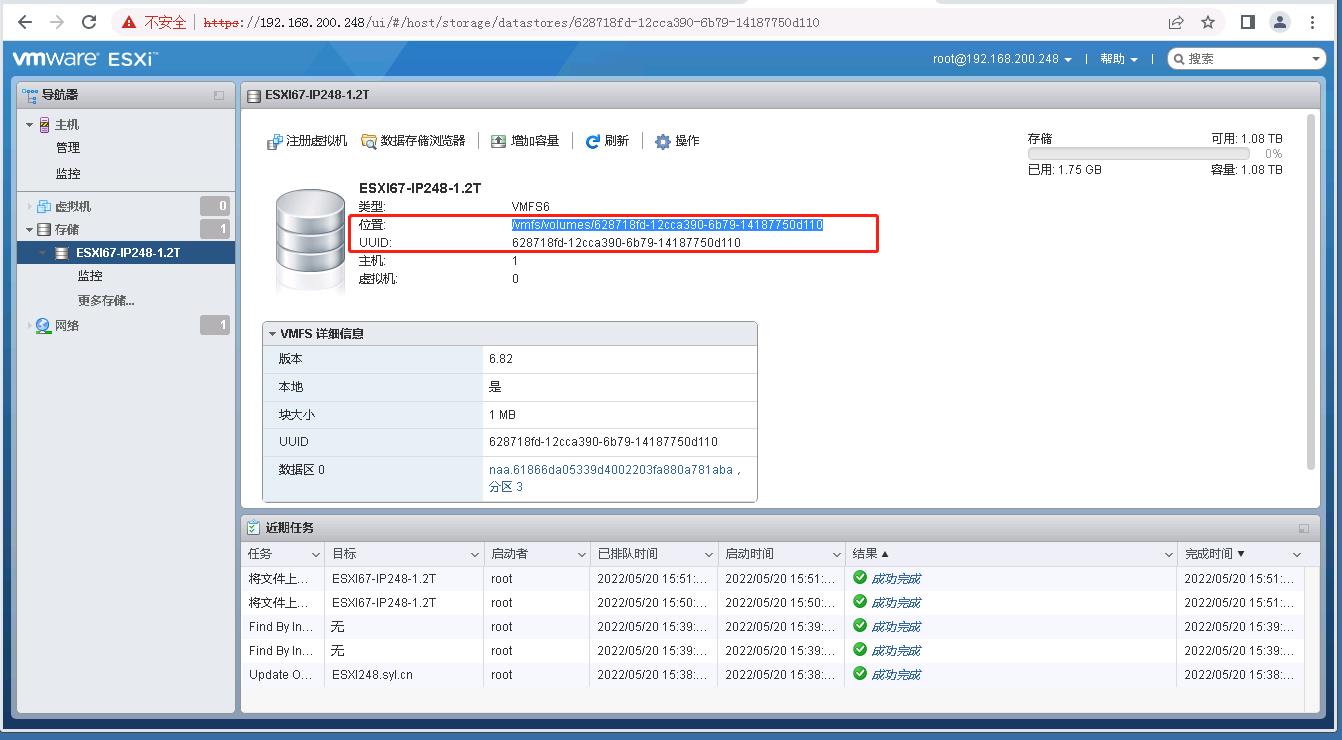Open the datastore browser
Image resolution: width=1342 pixels, height=740 pixels.
[x=413, y=141]
